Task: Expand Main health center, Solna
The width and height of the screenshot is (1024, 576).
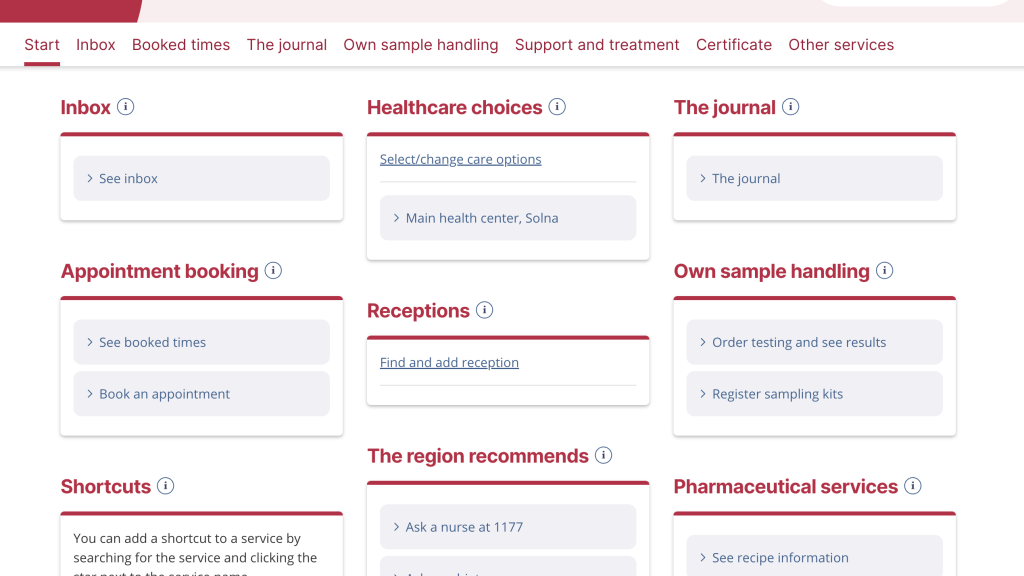Action: coord(507,218)
